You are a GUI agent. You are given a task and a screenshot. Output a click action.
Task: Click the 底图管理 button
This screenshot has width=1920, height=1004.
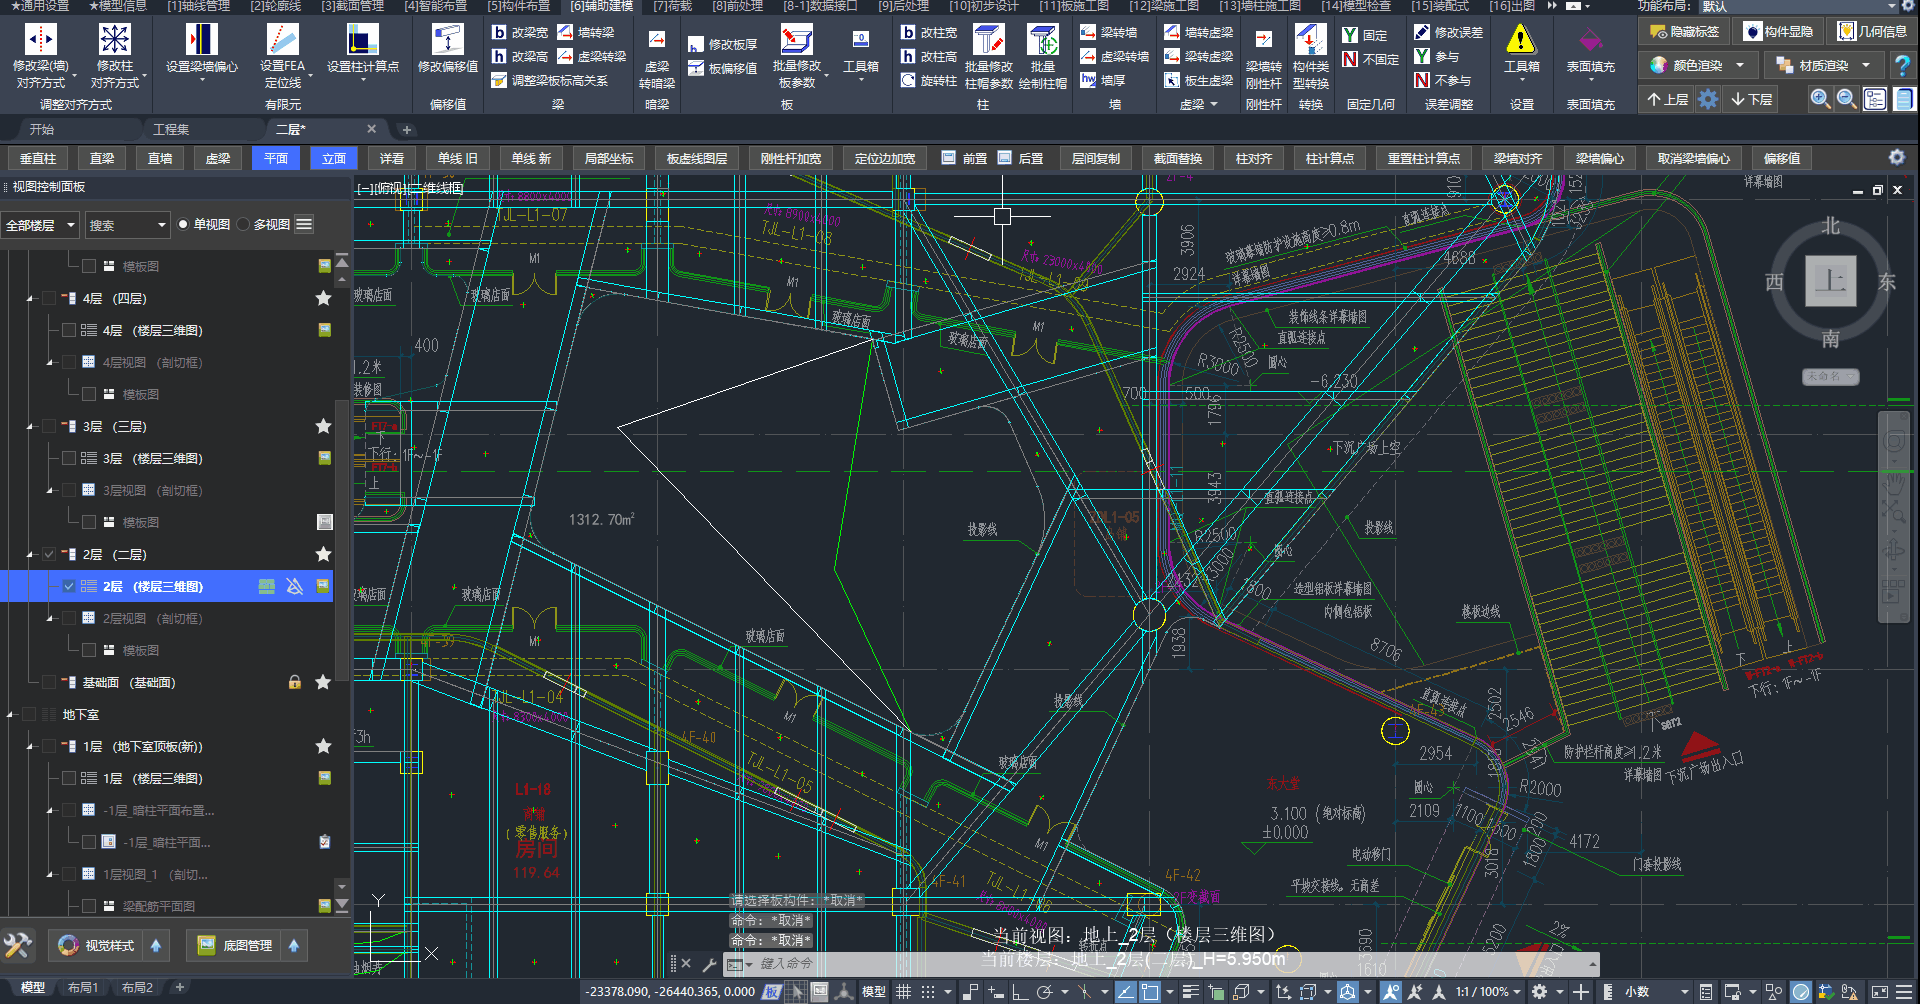pyautogui.click(x=236, y=945)
